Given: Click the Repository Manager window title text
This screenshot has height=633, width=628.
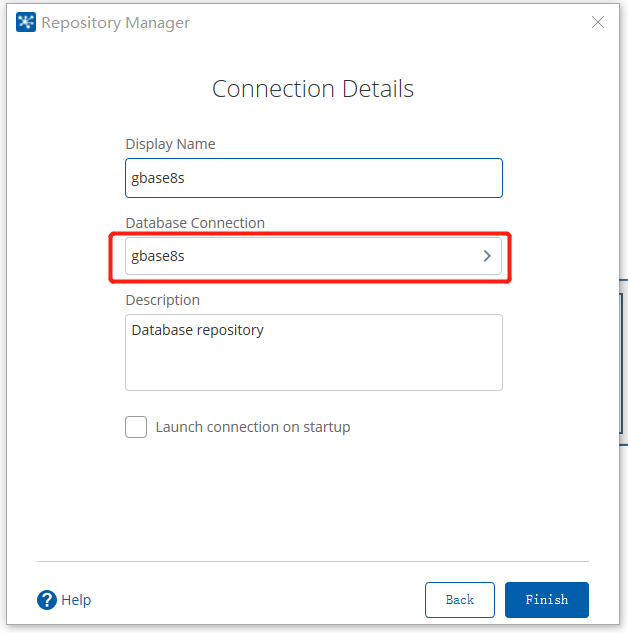Looking at the screenshot, I should point(115,22).
